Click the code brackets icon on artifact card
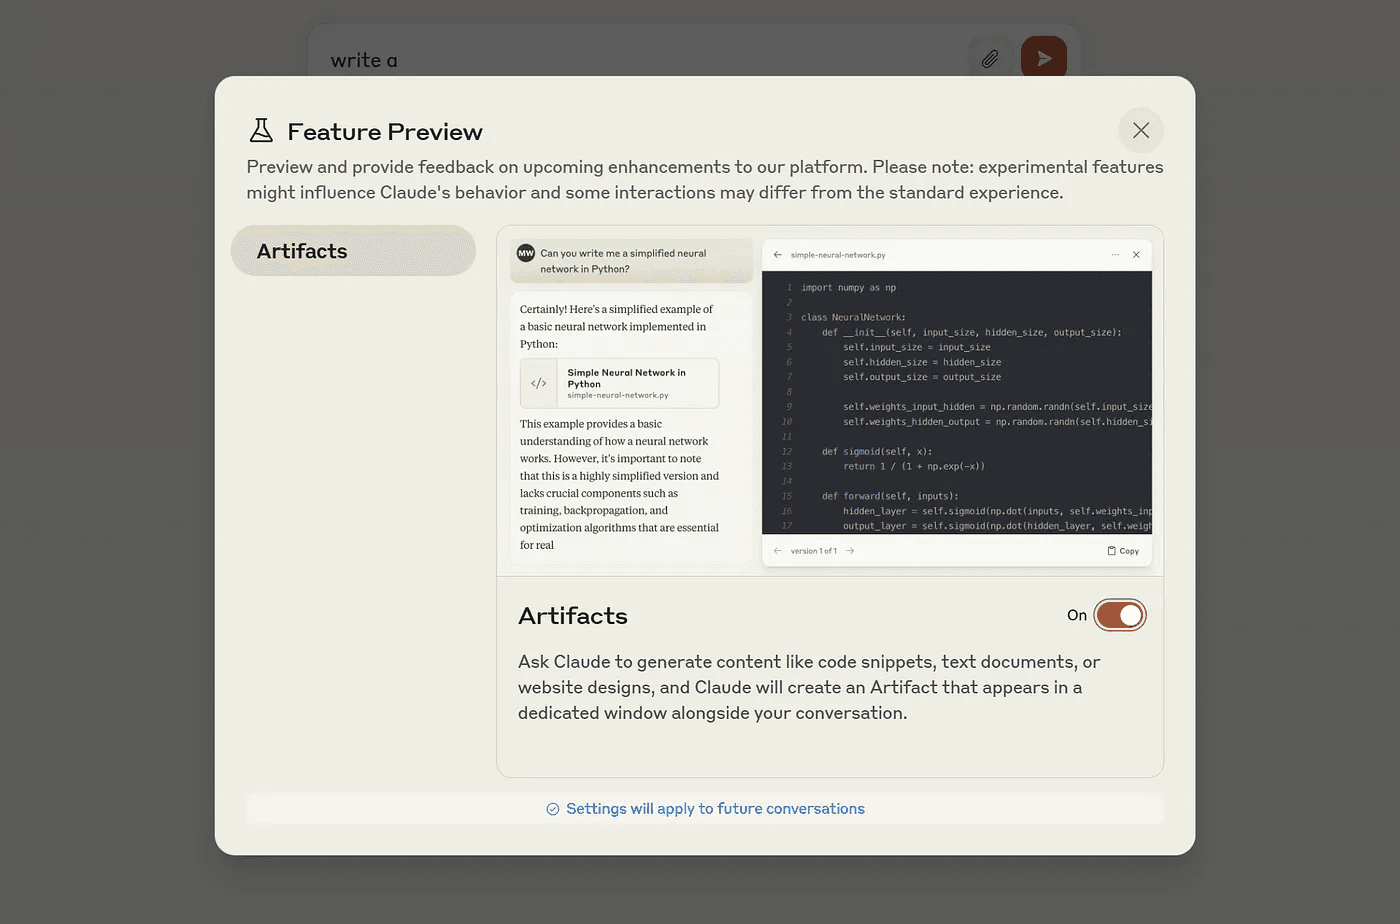This screenshot has width=1400, height=924. 539,383
